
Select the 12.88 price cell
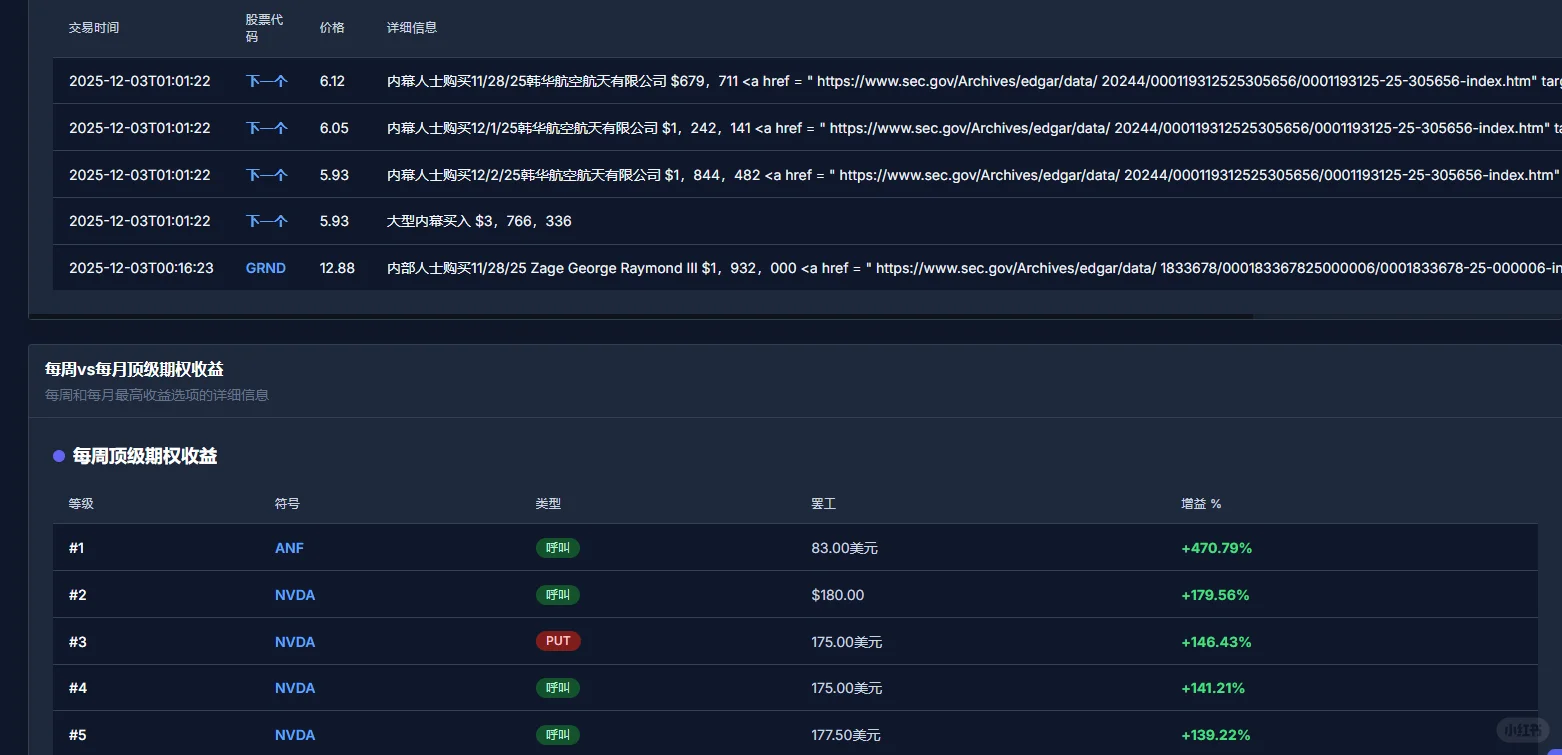coord(337,268)
